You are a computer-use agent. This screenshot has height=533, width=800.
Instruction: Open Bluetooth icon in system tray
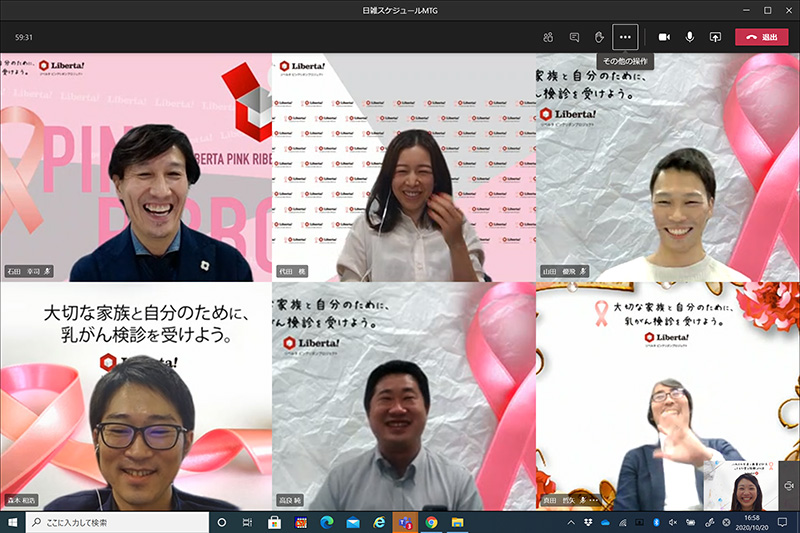(x=657, y=522)
